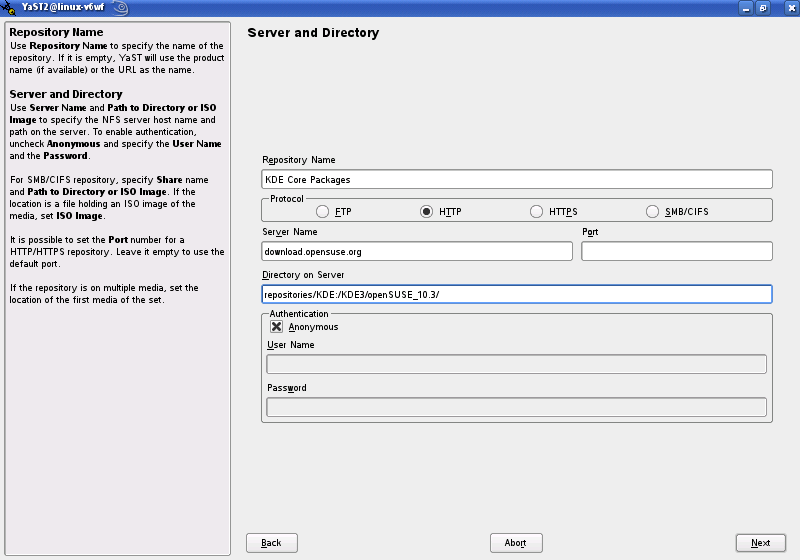Cancel the wizard with Abort button

(x=516, y=543)
